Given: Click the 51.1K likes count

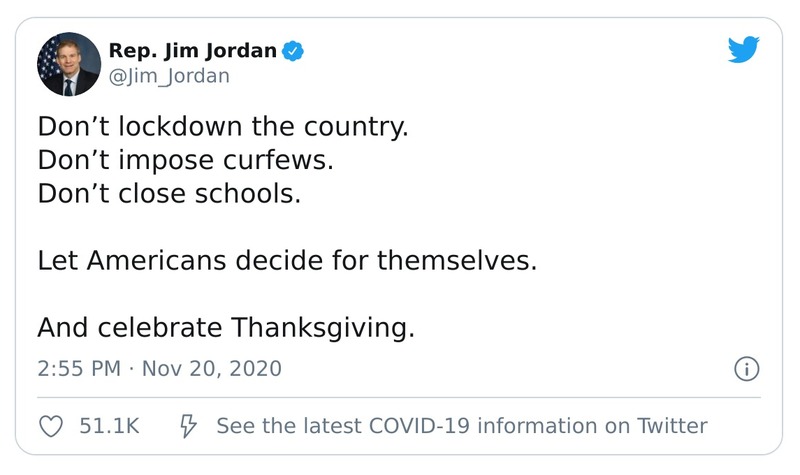Looking at the screenshot, I should [x=108, y=426].
